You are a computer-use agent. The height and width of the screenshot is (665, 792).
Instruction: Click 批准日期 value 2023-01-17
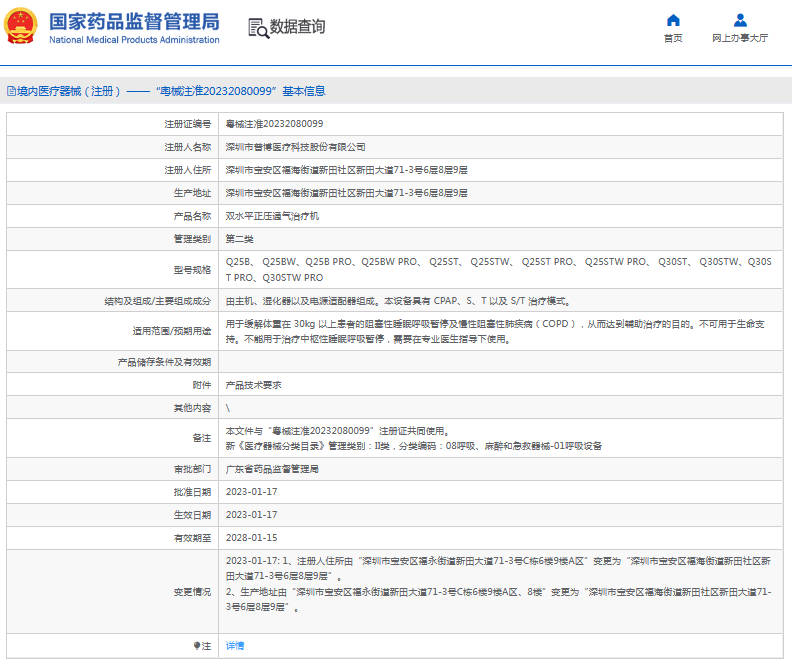[x=252, y=492]
